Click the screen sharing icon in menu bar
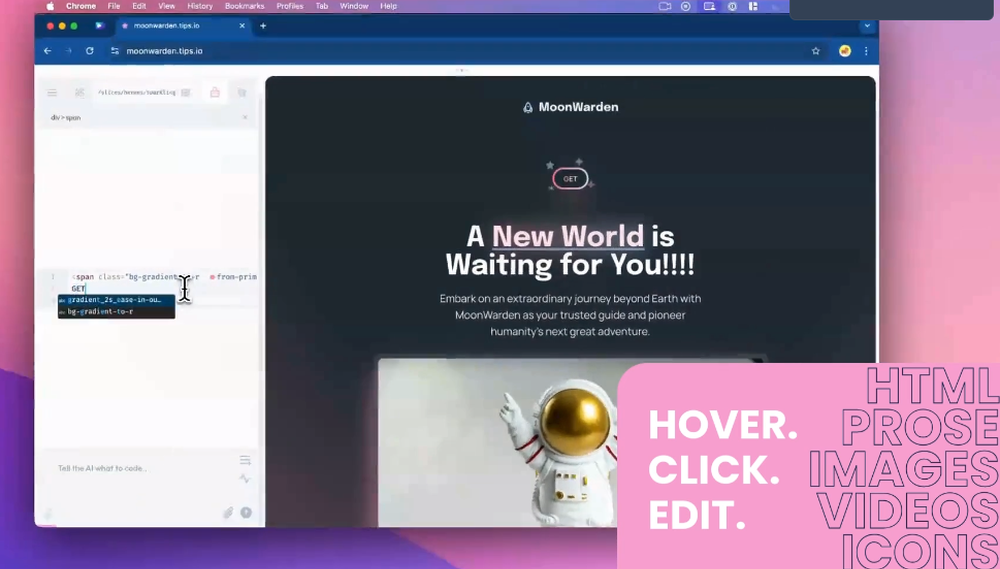 pos(709,6)
